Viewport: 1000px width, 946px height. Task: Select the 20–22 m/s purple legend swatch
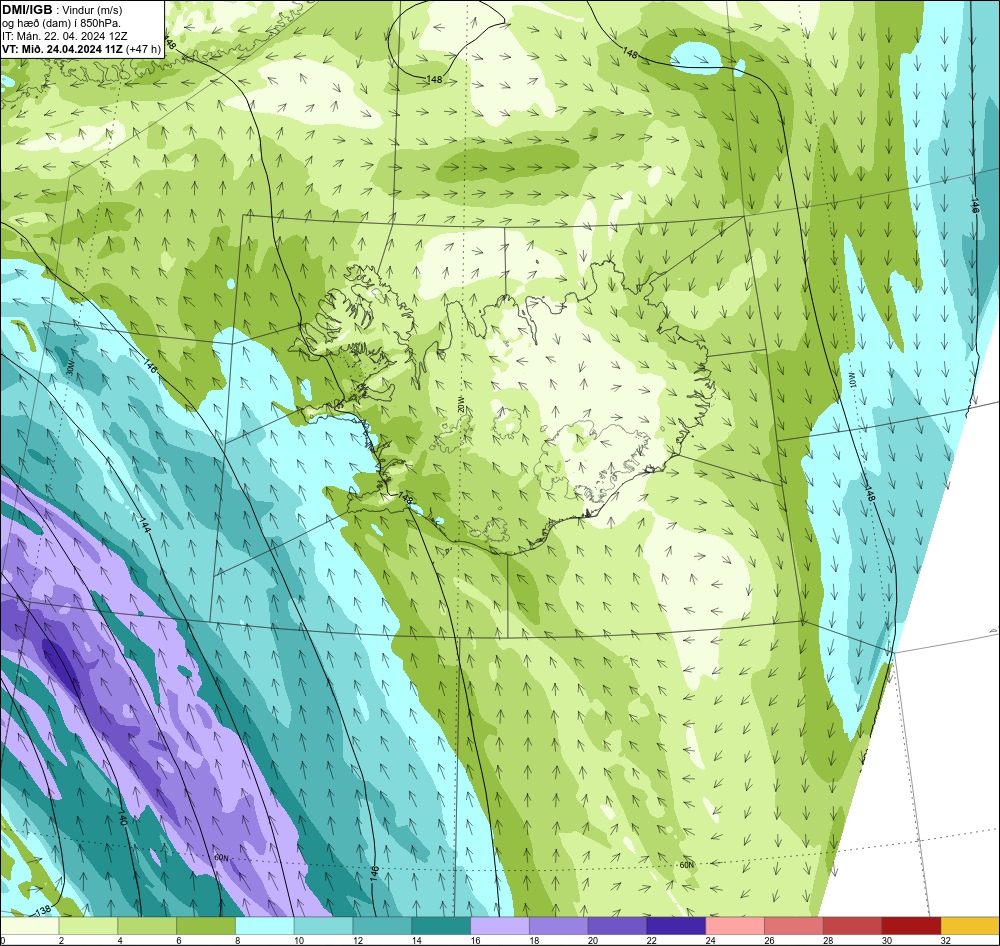pyautogui.click(x=617, y=926)
